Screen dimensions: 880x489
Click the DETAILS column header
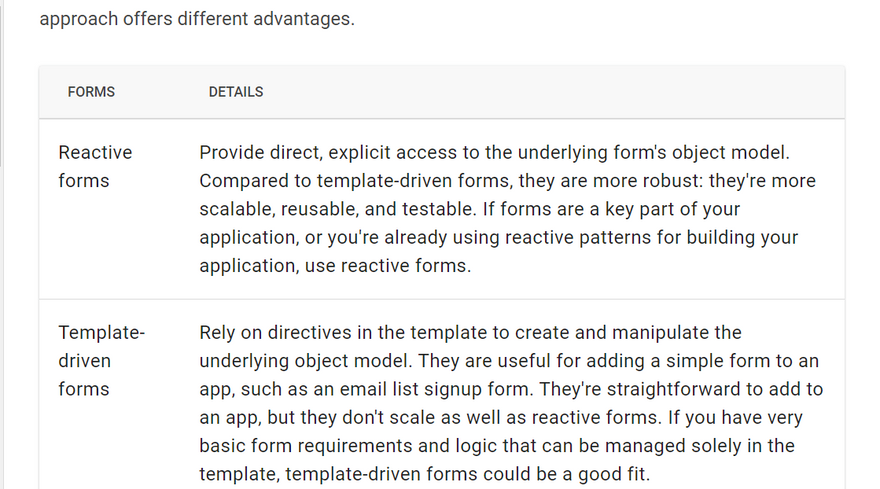tap(236, 92)
